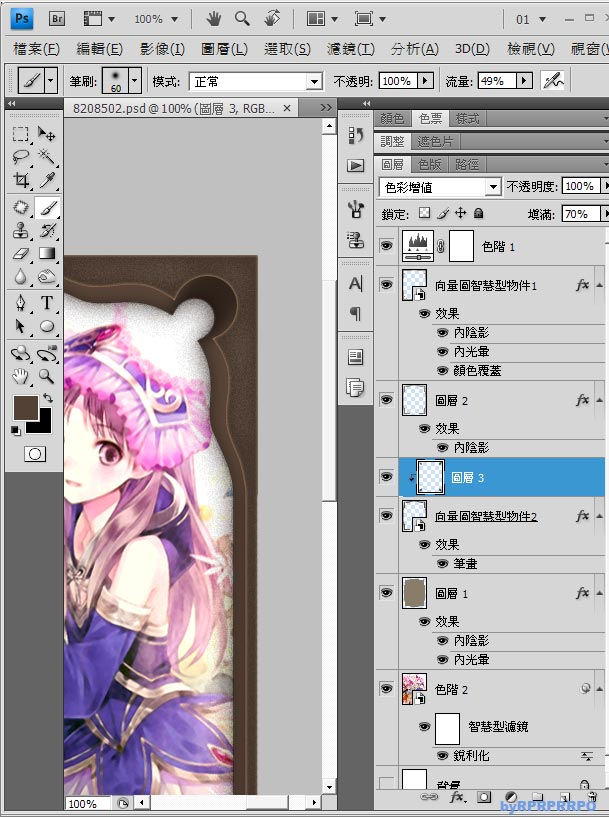Open the Actions panel play icon
Viewport: 609px width, 817px height.
click(356, 166)
